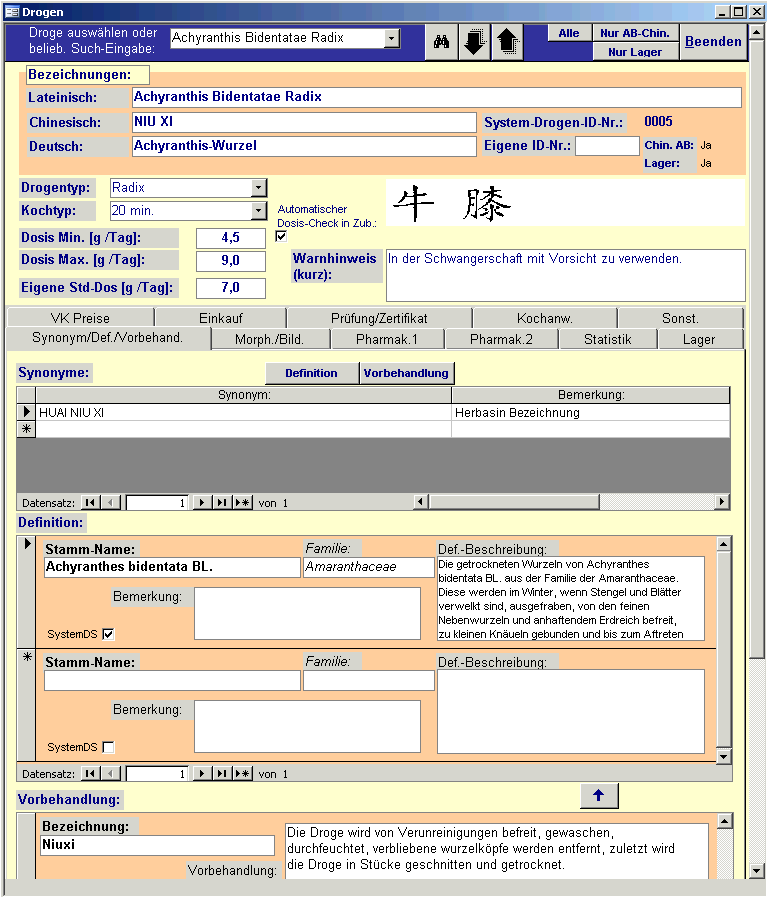Uncheck SystemDS for Achyranthes bidentata
Image resolution: width=767 pixels, height=897 pixels.
coord(108,634)
